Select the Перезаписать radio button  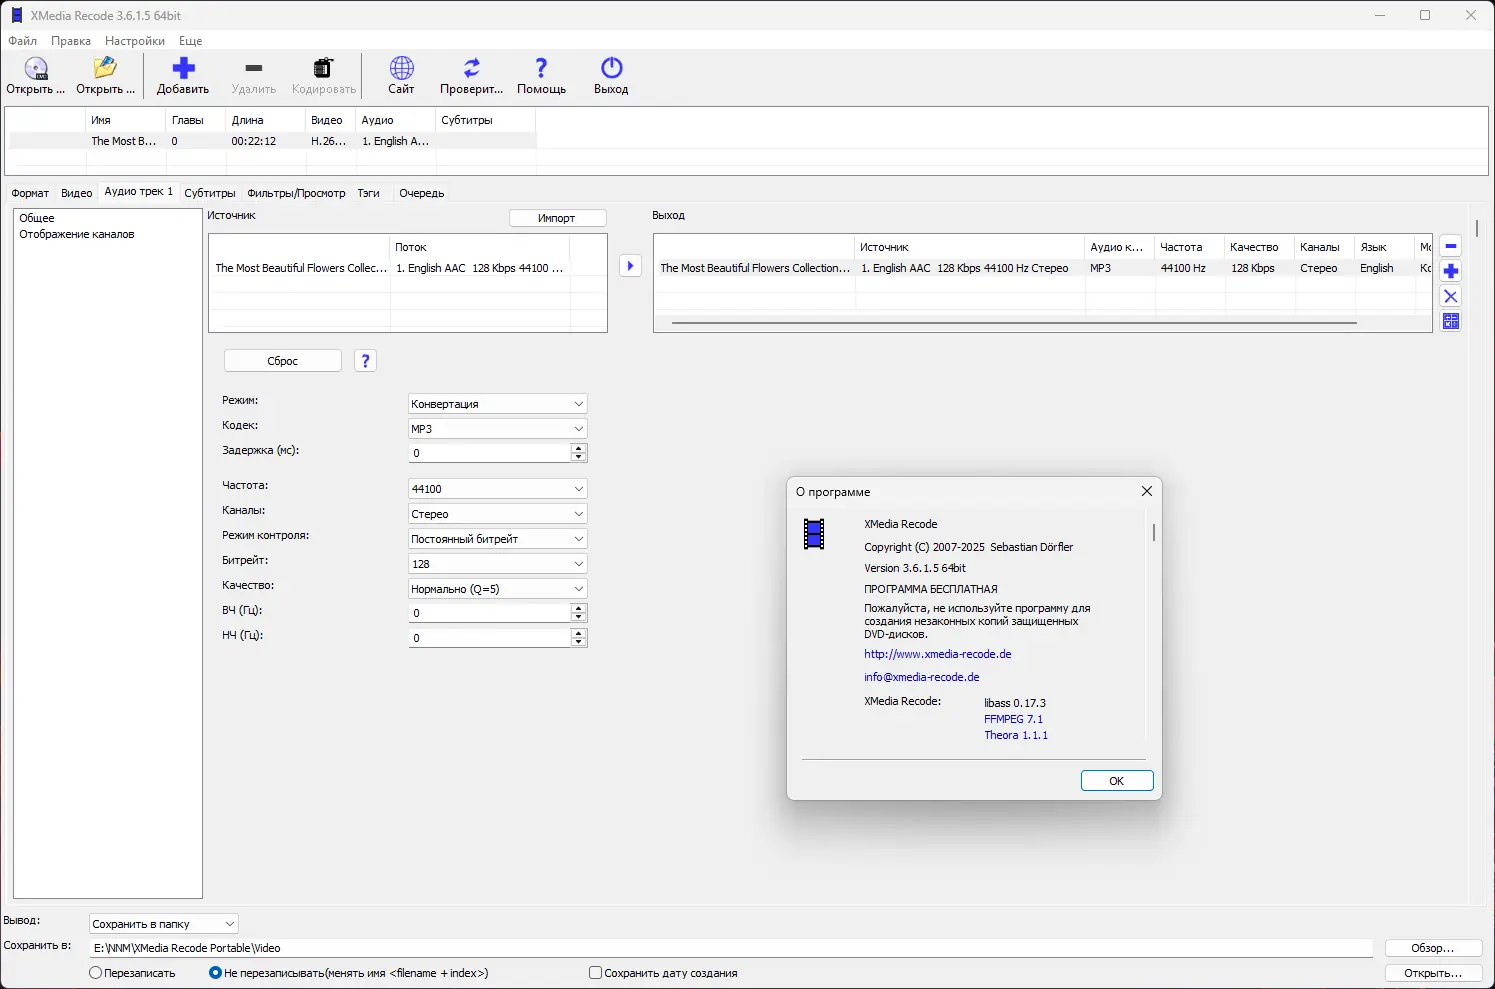click(96, 973)
